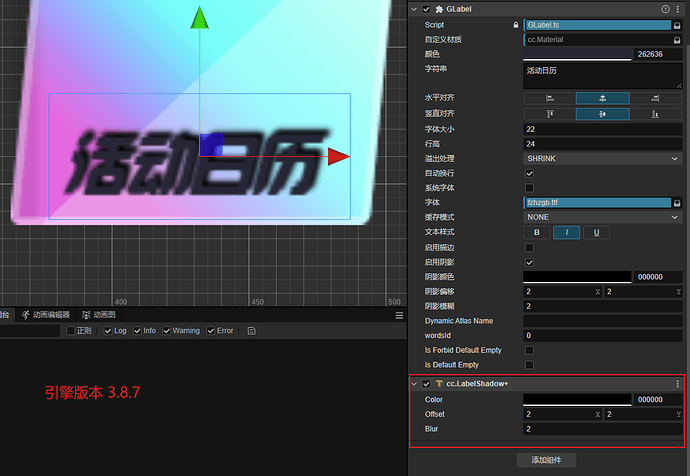
Task: Click the string text area
Action: [x=602, y=76]
